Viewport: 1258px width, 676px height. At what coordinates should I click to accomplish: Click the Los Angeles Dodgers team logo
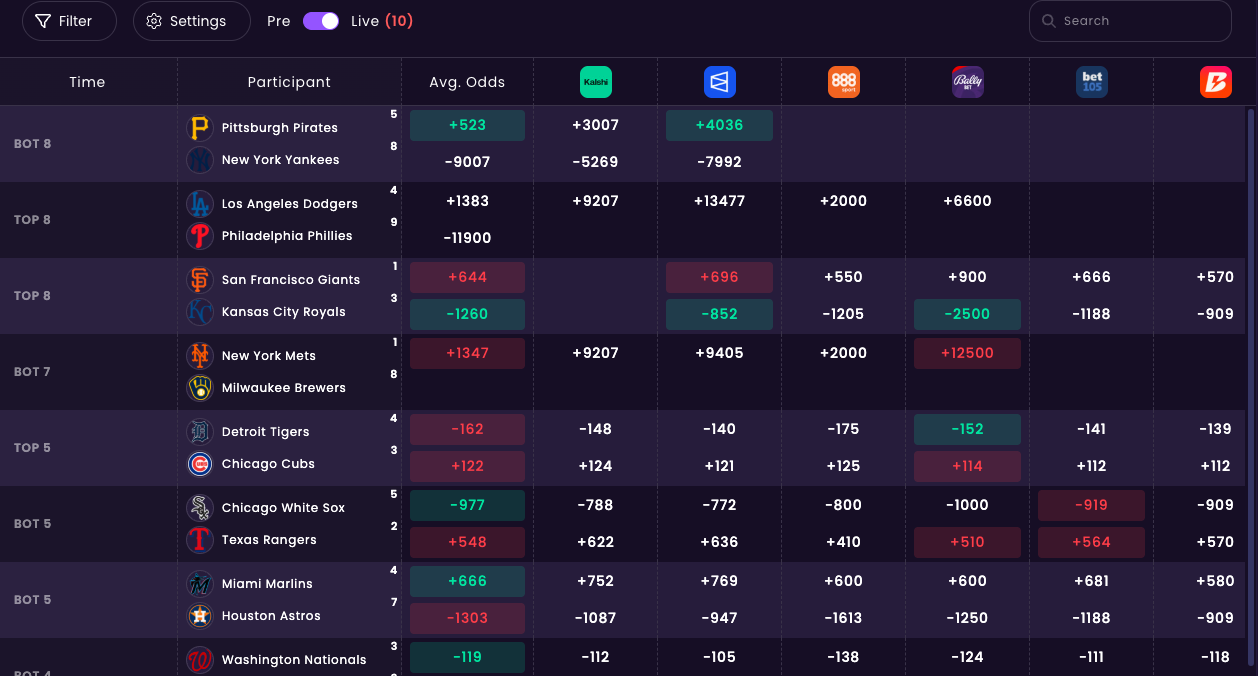(200, 204)
